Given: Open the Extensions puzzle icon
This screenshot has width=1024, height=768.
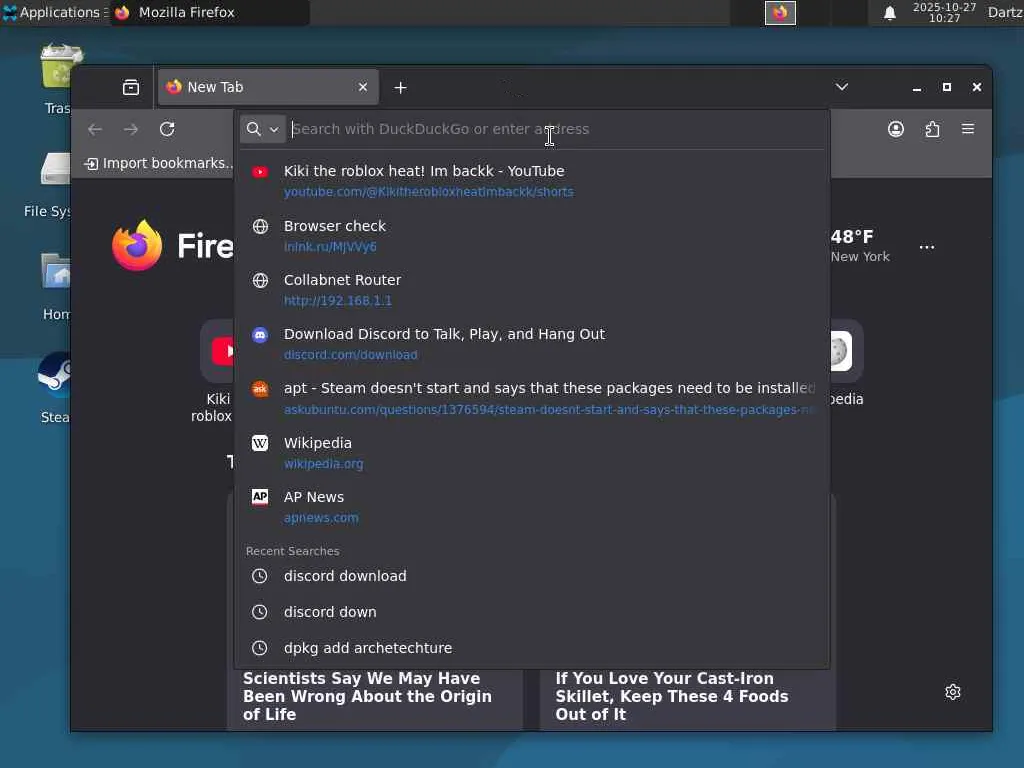Looking at the screenshot, I should [x=932, y=129].
